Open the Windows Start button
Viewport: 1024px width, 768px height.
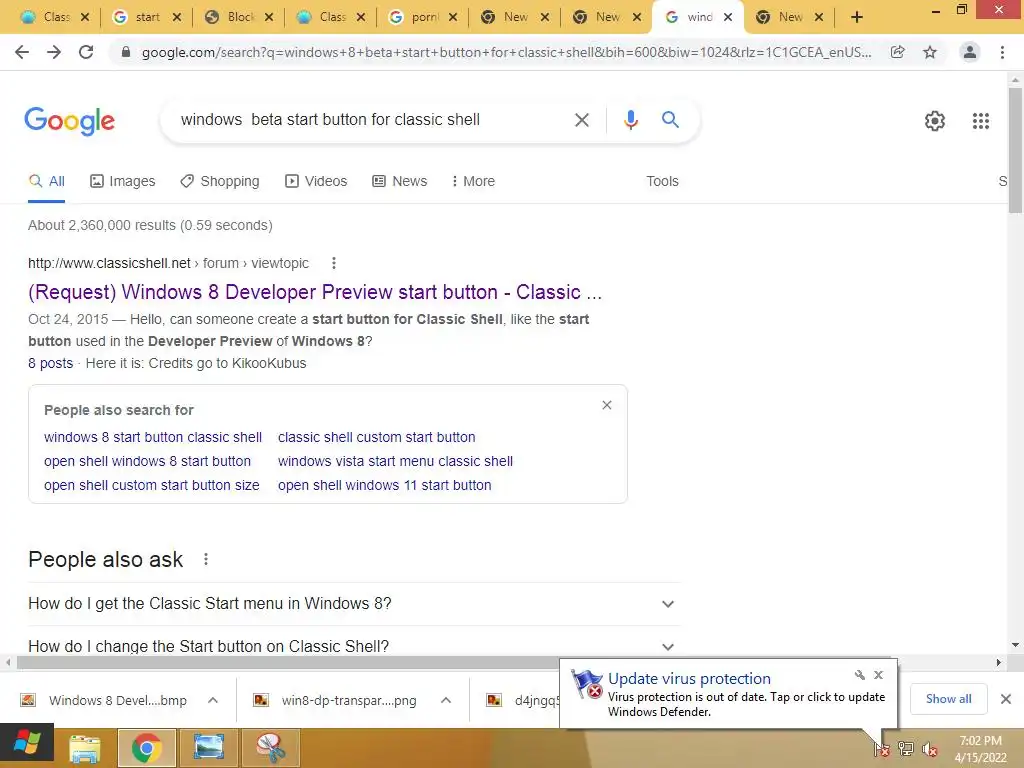(x=27, y=744)
